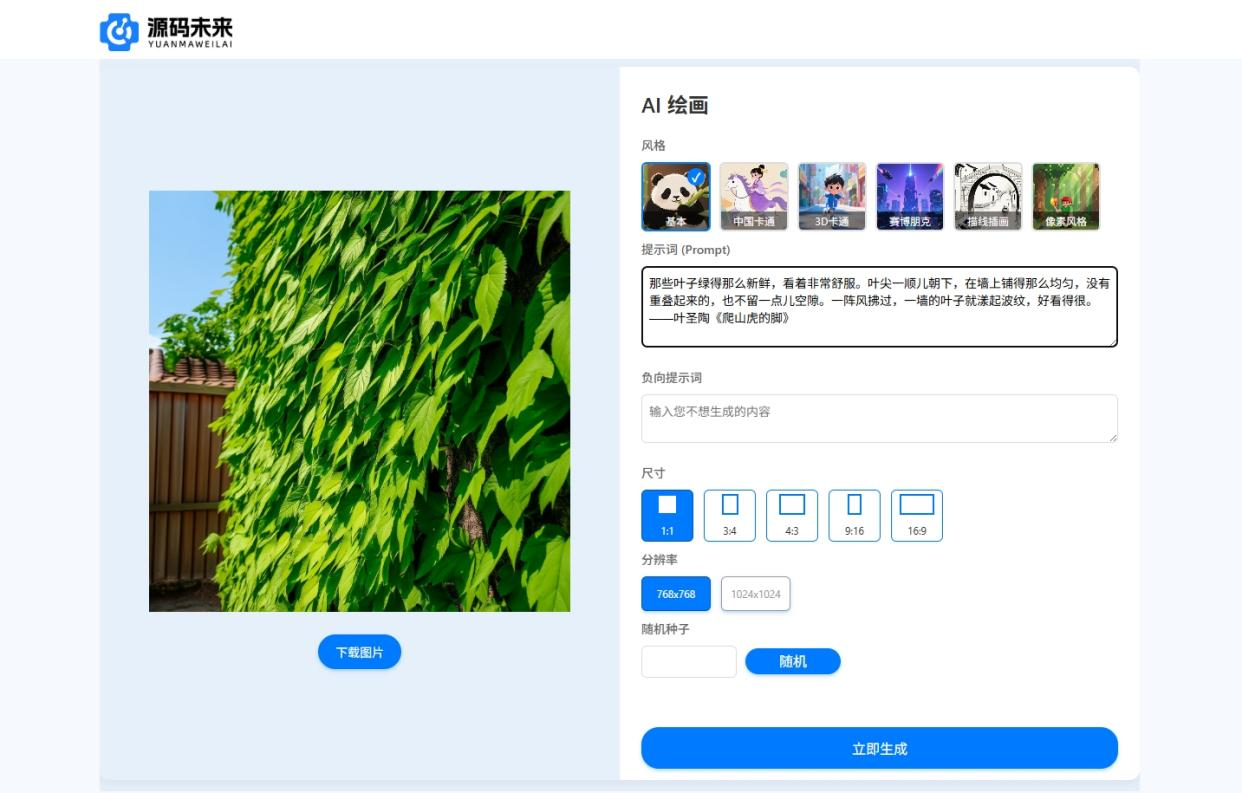Choose the 中国卡通 style thumbnail
Screen dimensions: 1242x793
tap(754, 197)
